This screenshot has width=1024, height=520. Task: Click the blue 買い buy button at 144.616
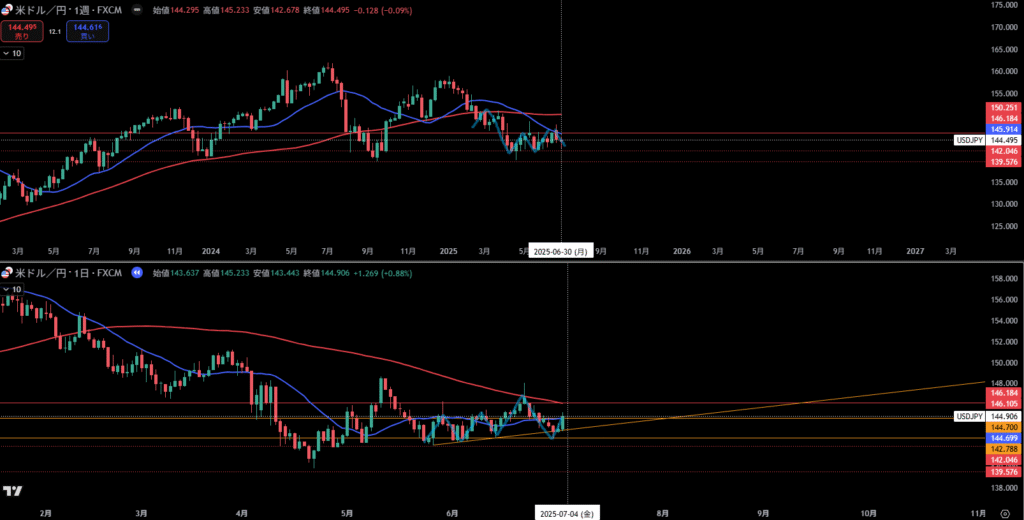[x=87, y=31]
